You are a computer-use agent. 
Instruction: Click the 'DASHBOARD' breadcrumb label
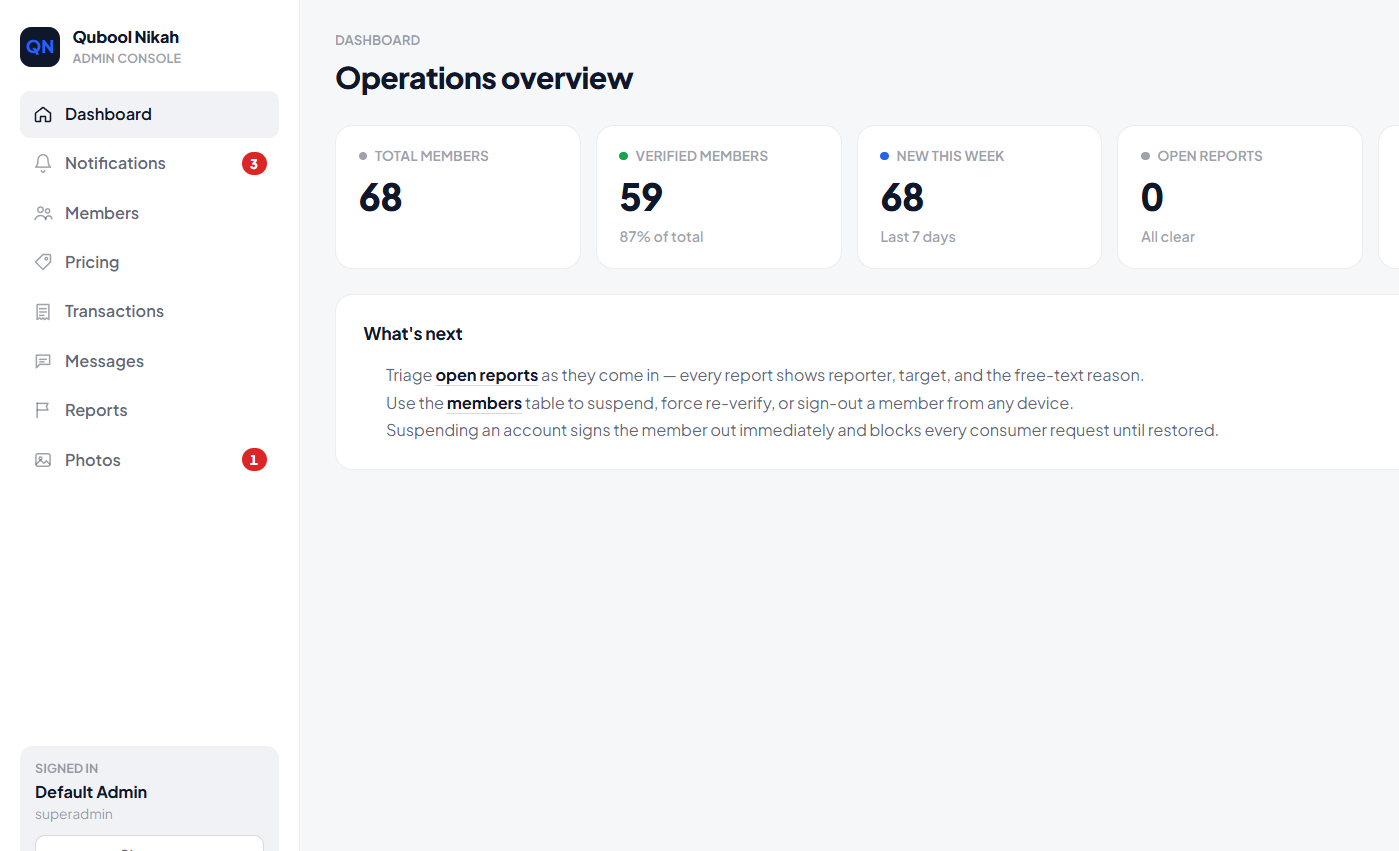(378, 40)
